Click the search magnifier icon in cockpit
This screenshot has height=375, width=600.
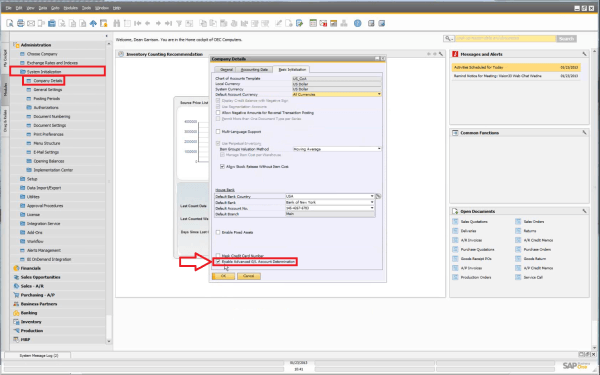coord(448,38)
